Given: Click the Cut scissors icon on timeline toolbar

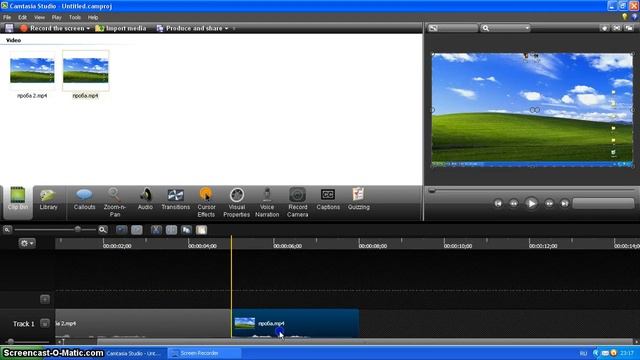Looking at the screenshot, I should [156, 230].
